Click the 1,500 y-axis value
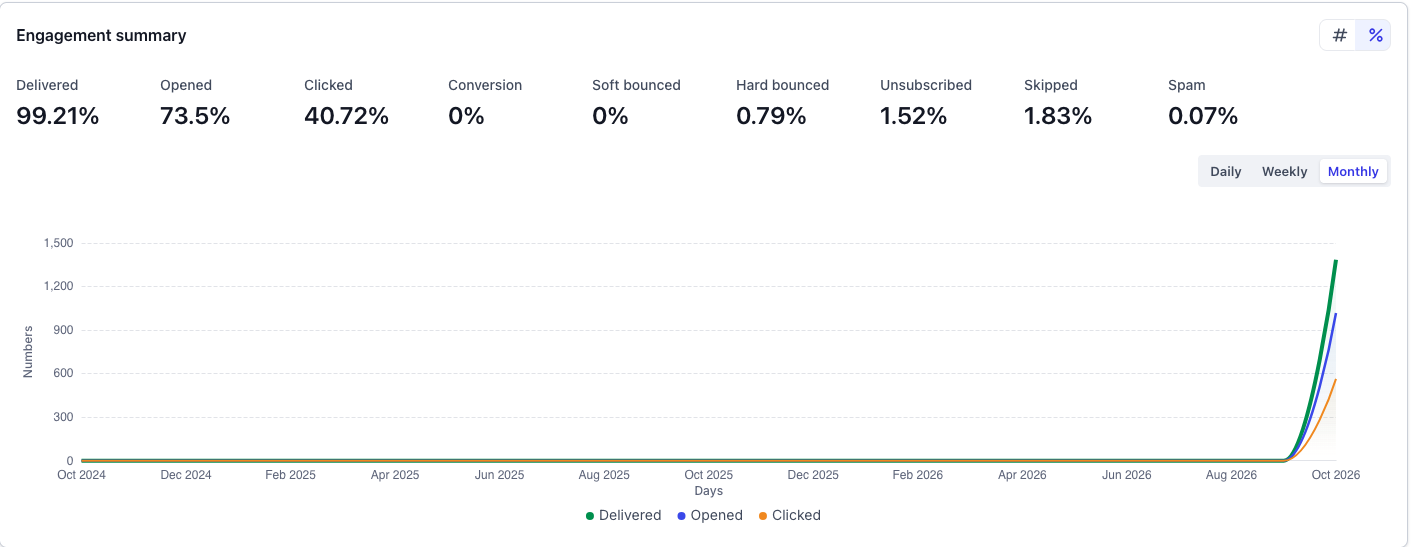1412x547 pixels. (x=59, y=243)
